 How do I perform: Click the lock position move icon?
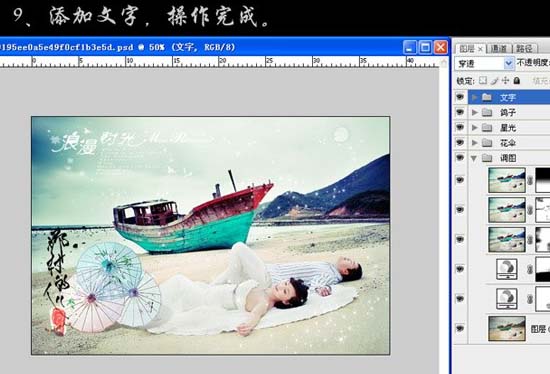tap(505, 80)
